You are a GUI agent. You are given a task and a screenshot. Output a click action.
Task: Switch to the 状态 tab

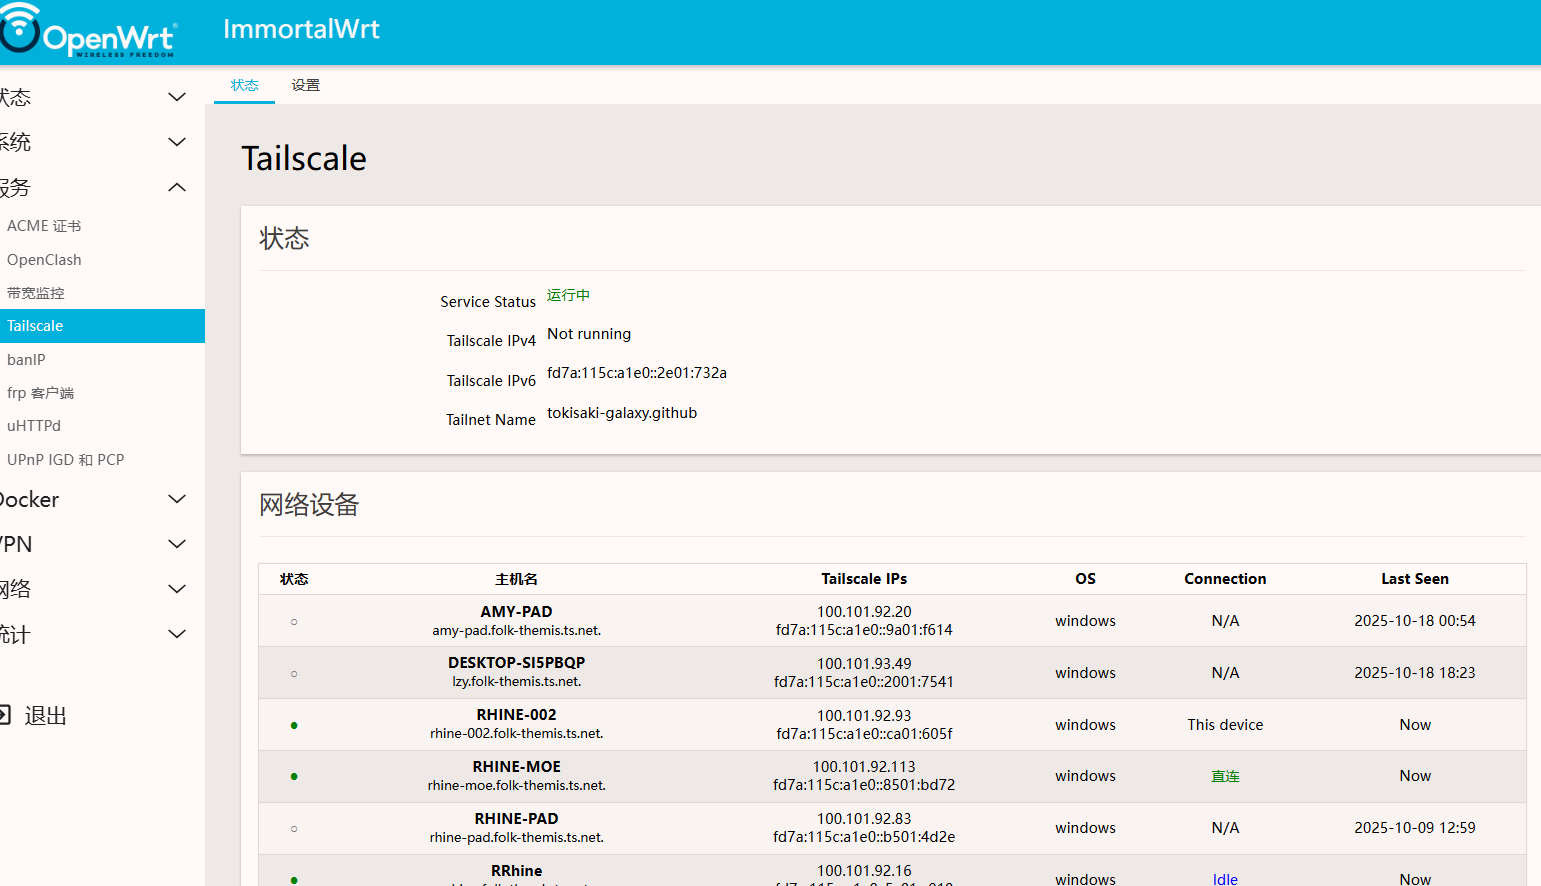tap(244, 85)
